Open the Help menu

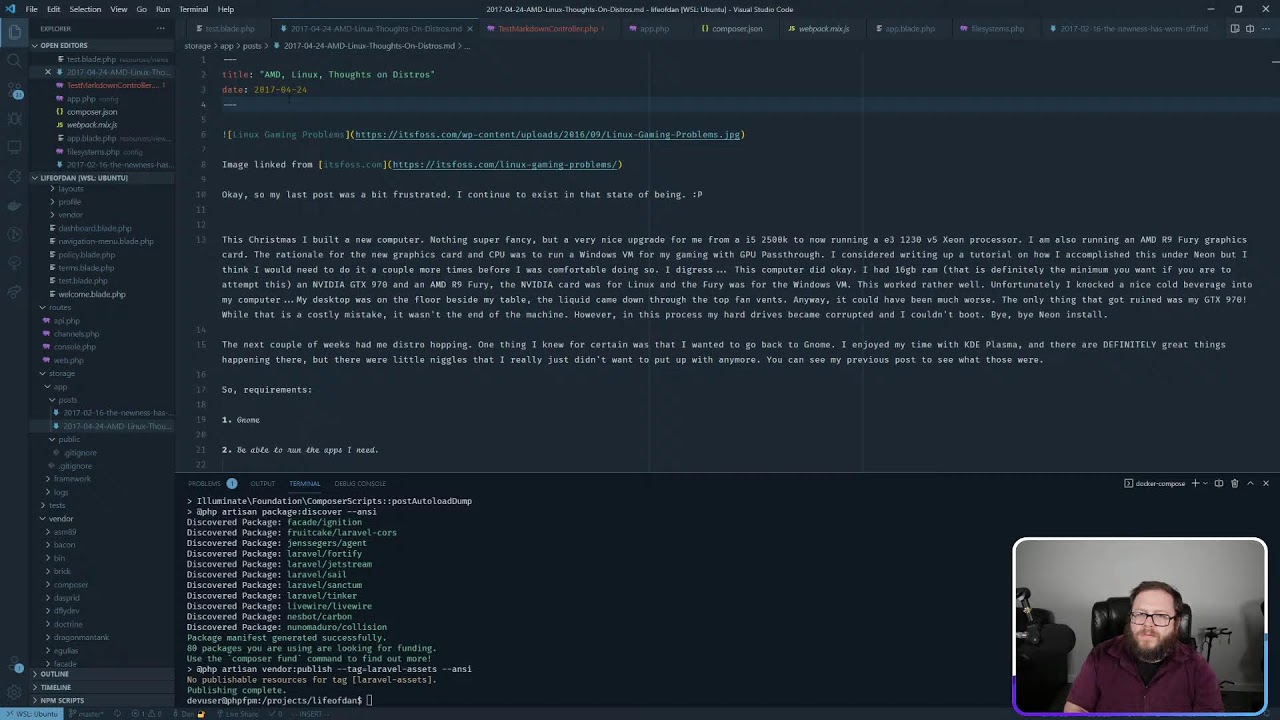(226, 9)
